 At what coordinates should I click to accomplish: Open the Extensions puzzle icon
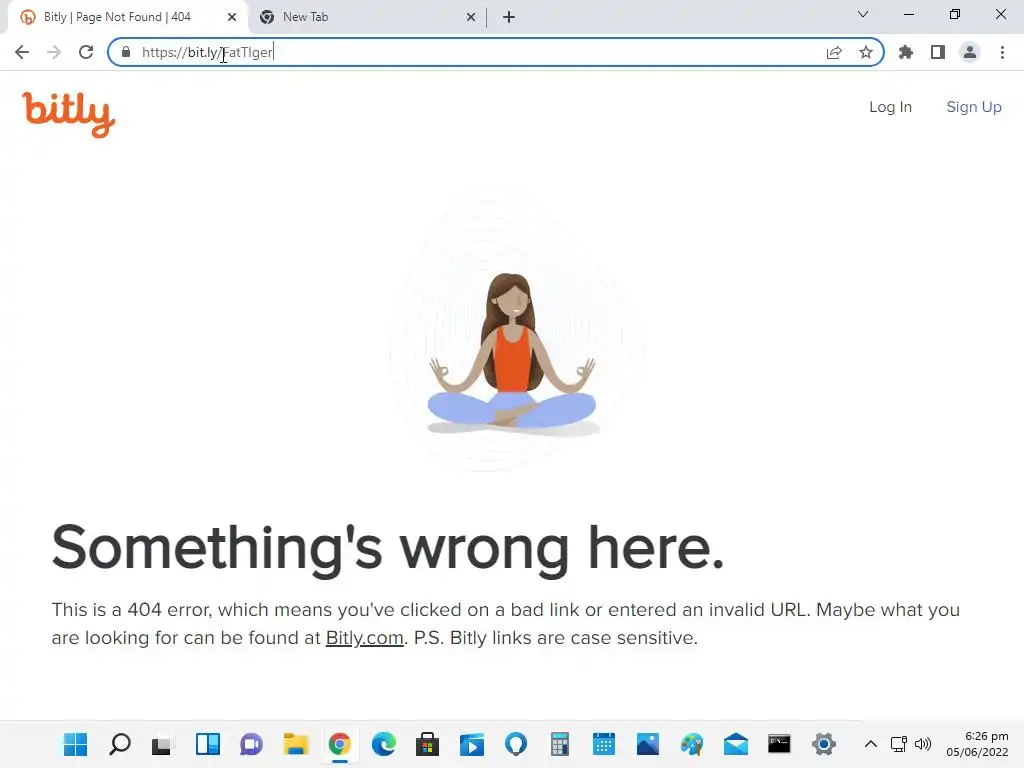[906, 52]
